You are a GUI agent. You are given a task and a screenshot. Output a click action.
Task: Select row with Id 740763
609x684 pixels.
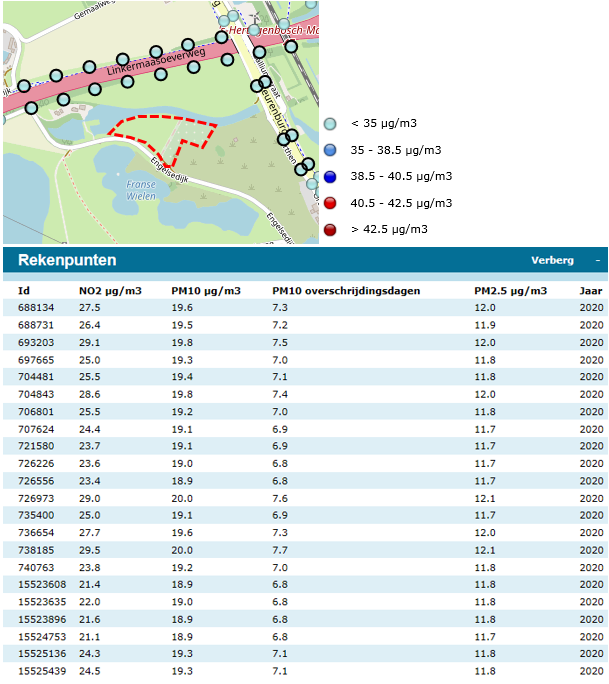click(305, 567)
